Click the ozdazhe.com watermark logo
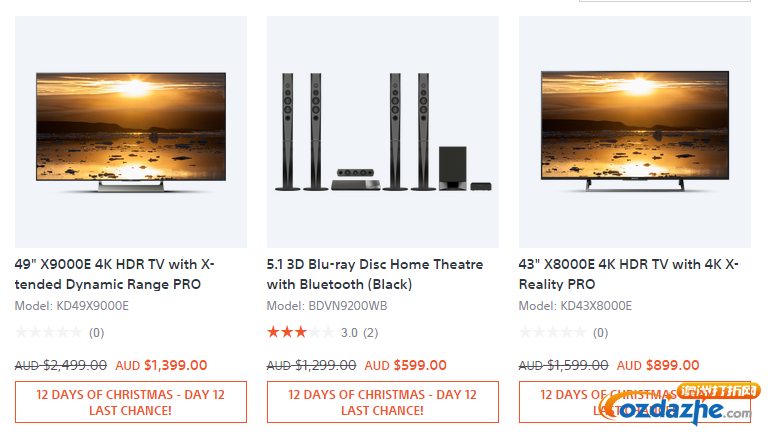Viewport: 783px width, 438px height. coord(680,404)
